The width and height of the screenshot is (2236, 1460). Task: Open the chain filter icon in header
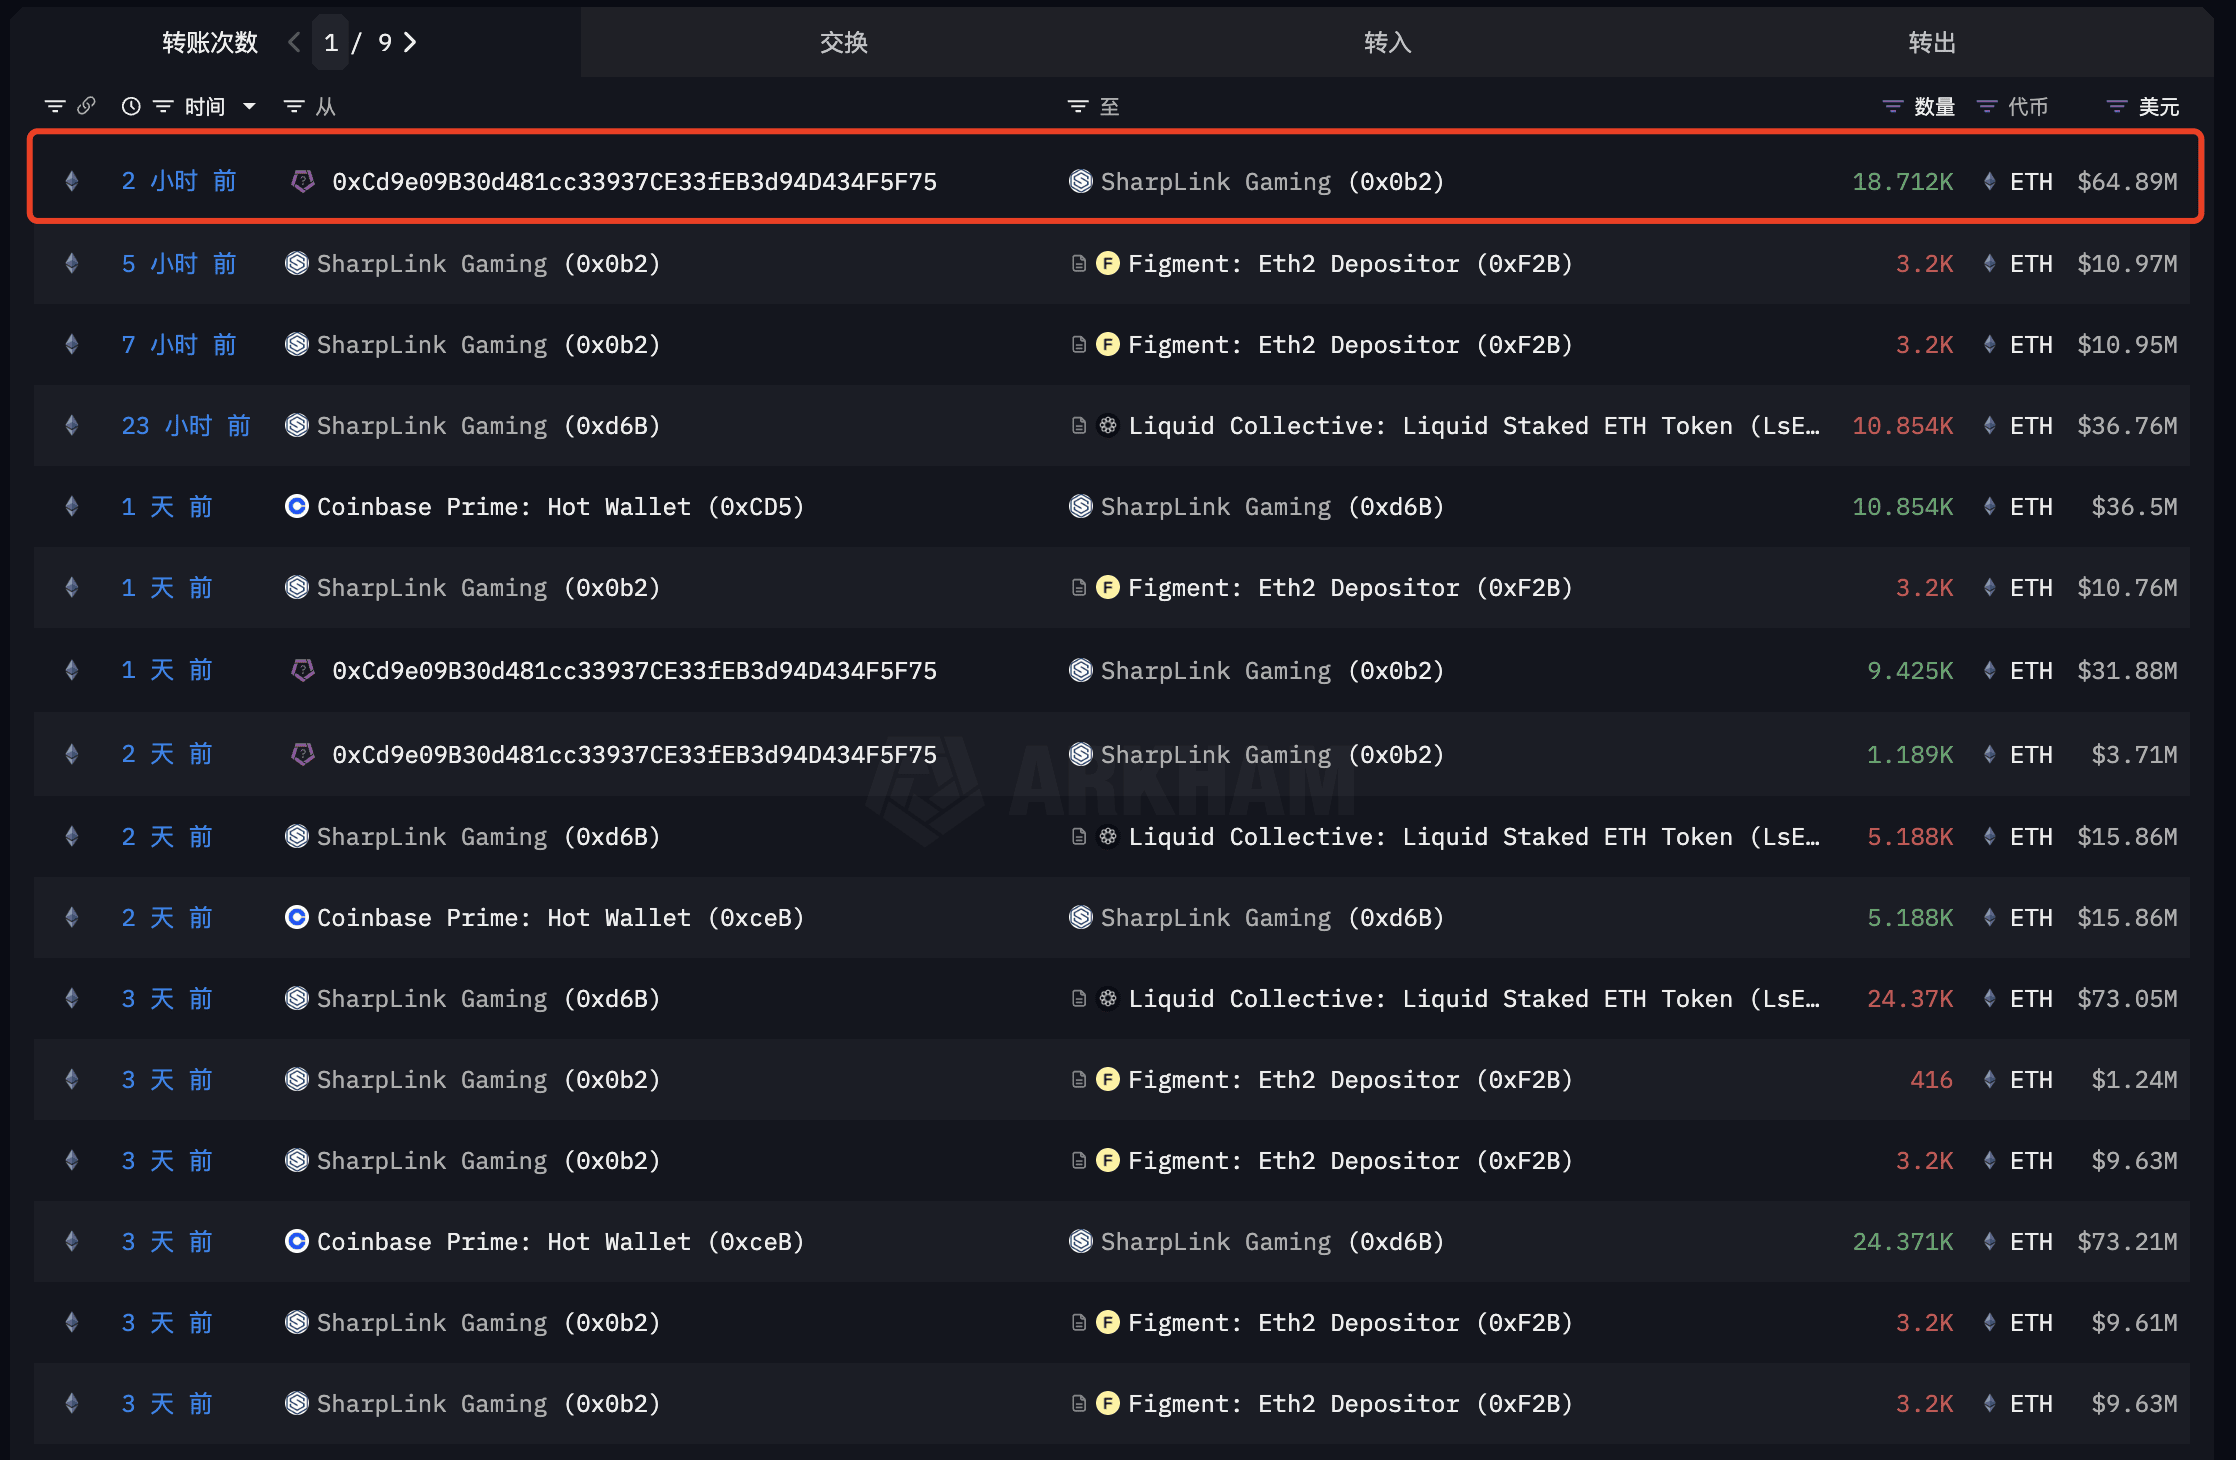pos(55,106)
